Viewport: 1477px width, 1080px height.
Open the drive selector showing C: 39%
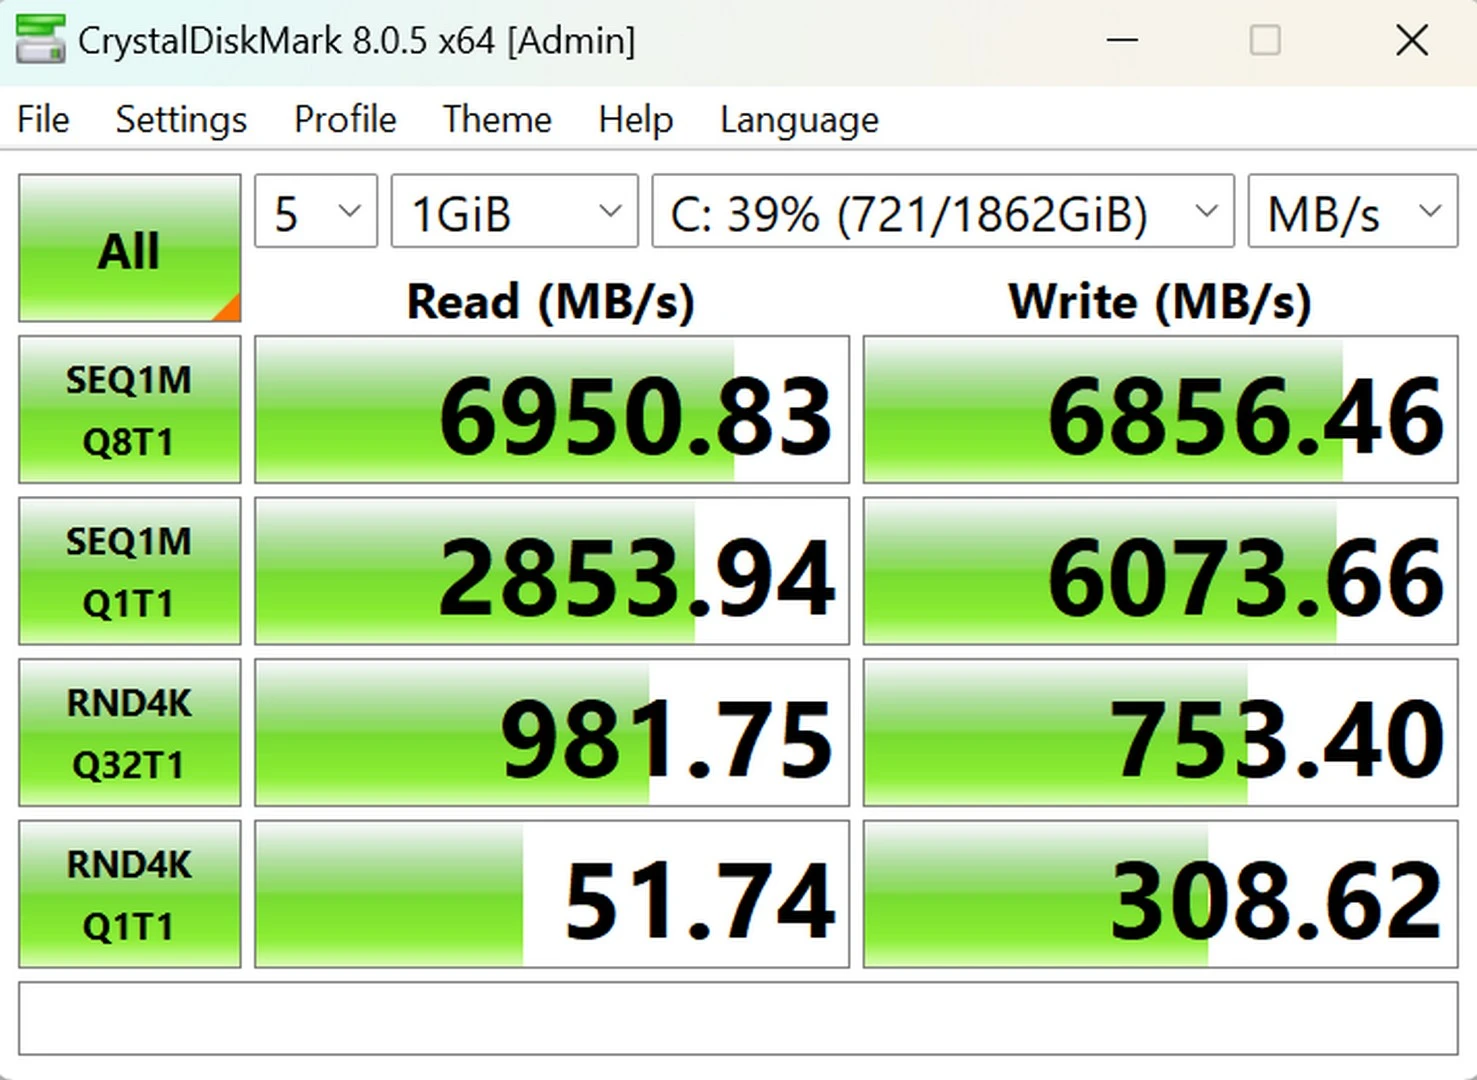942,212
